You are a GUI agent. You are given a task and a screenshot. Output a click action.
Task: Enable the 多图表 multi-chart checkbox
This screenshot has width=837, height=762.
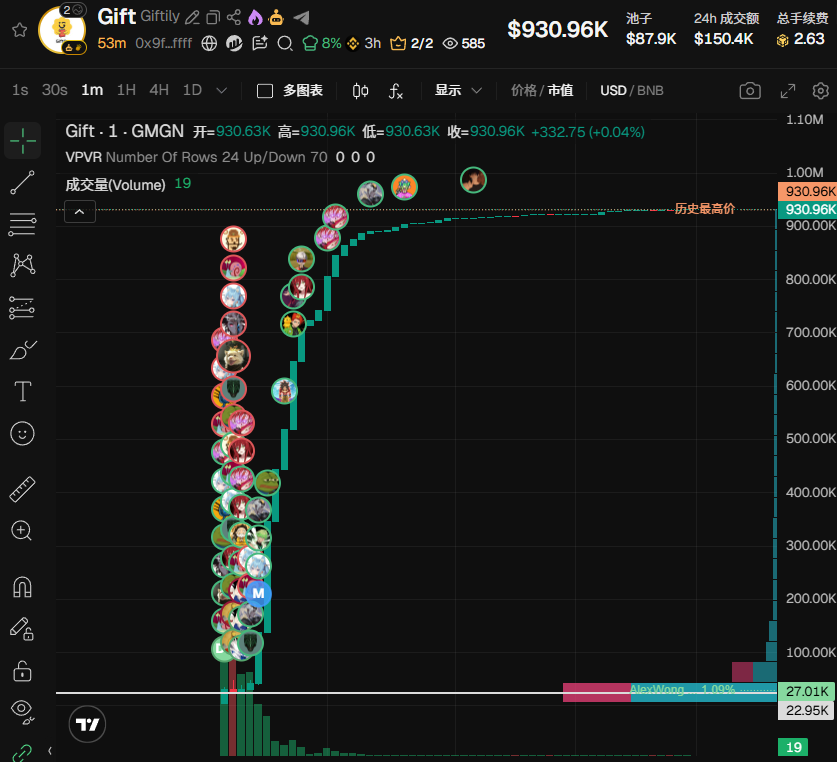coord(265,91)
